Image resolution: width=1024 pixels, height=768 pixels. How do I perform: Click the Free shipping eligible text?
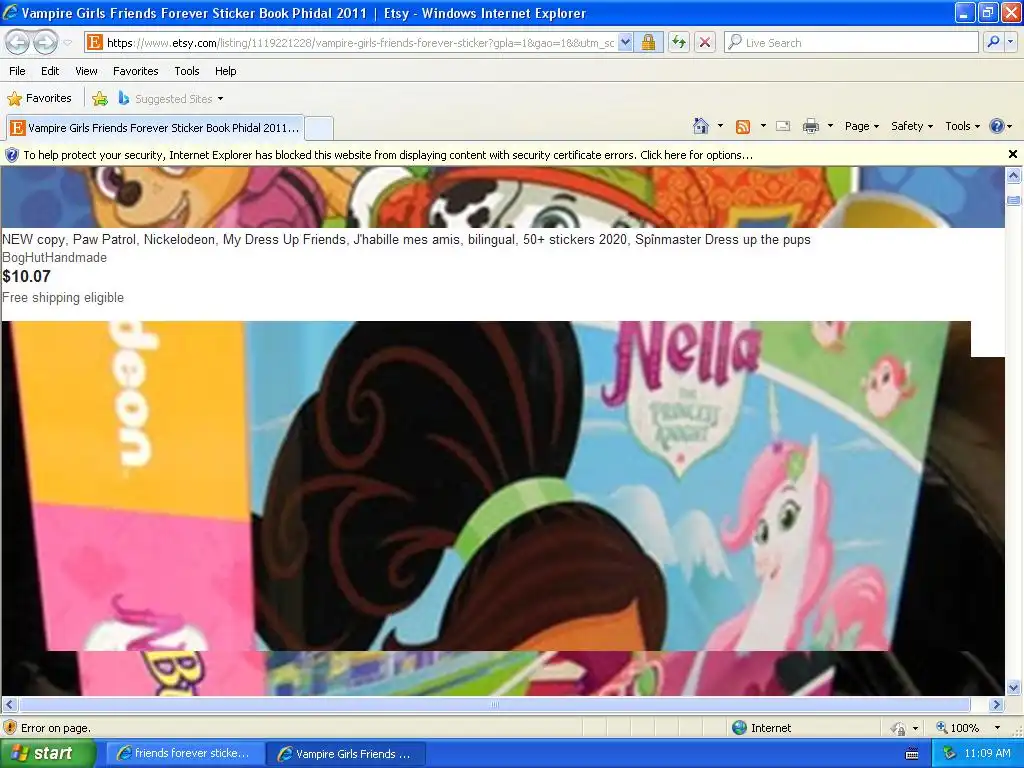63,298
